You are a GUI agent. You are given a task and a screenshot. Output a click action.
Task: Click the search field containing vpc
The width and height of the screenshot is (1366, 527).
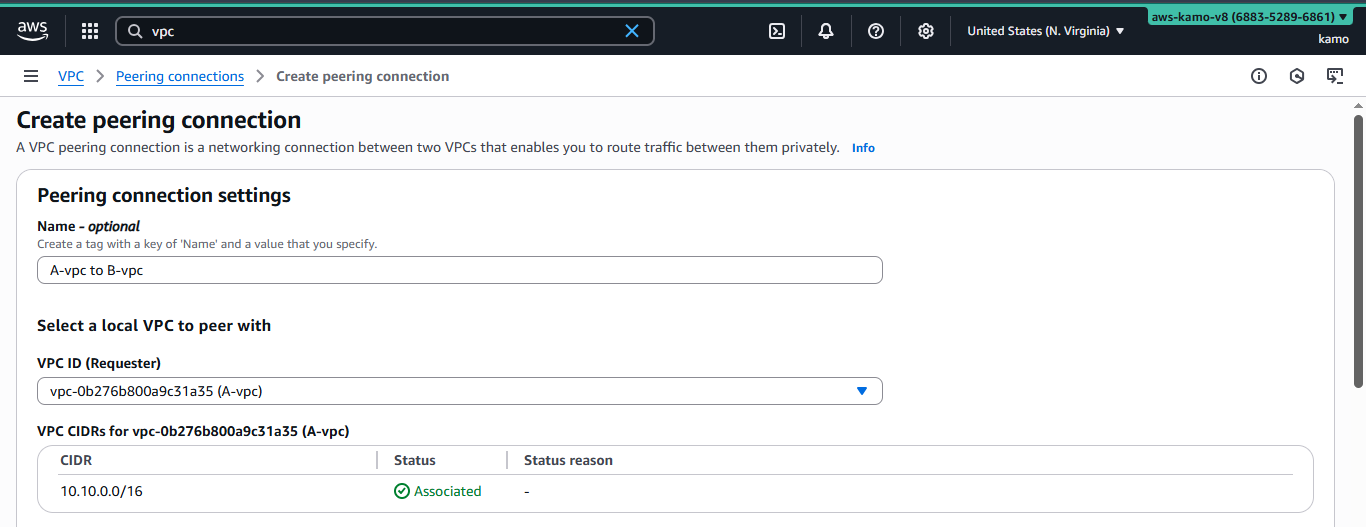385,31
